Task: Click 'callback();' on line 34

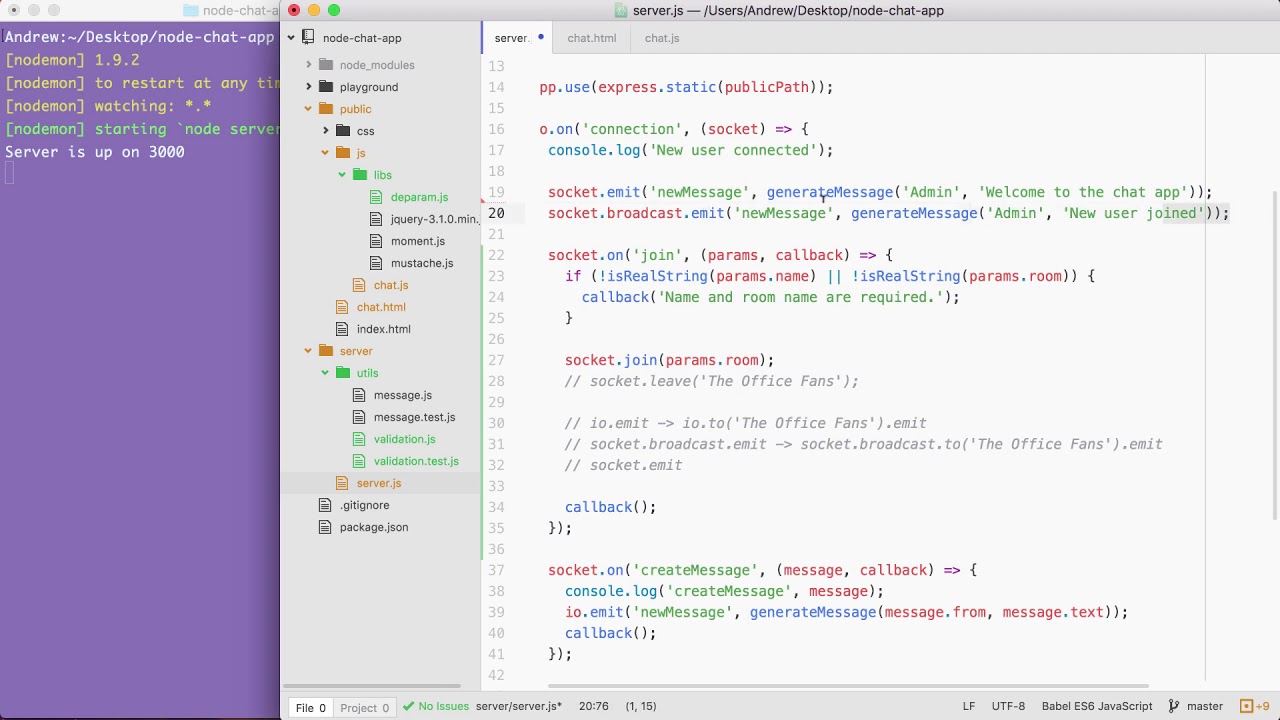Action: pos(610,507)
